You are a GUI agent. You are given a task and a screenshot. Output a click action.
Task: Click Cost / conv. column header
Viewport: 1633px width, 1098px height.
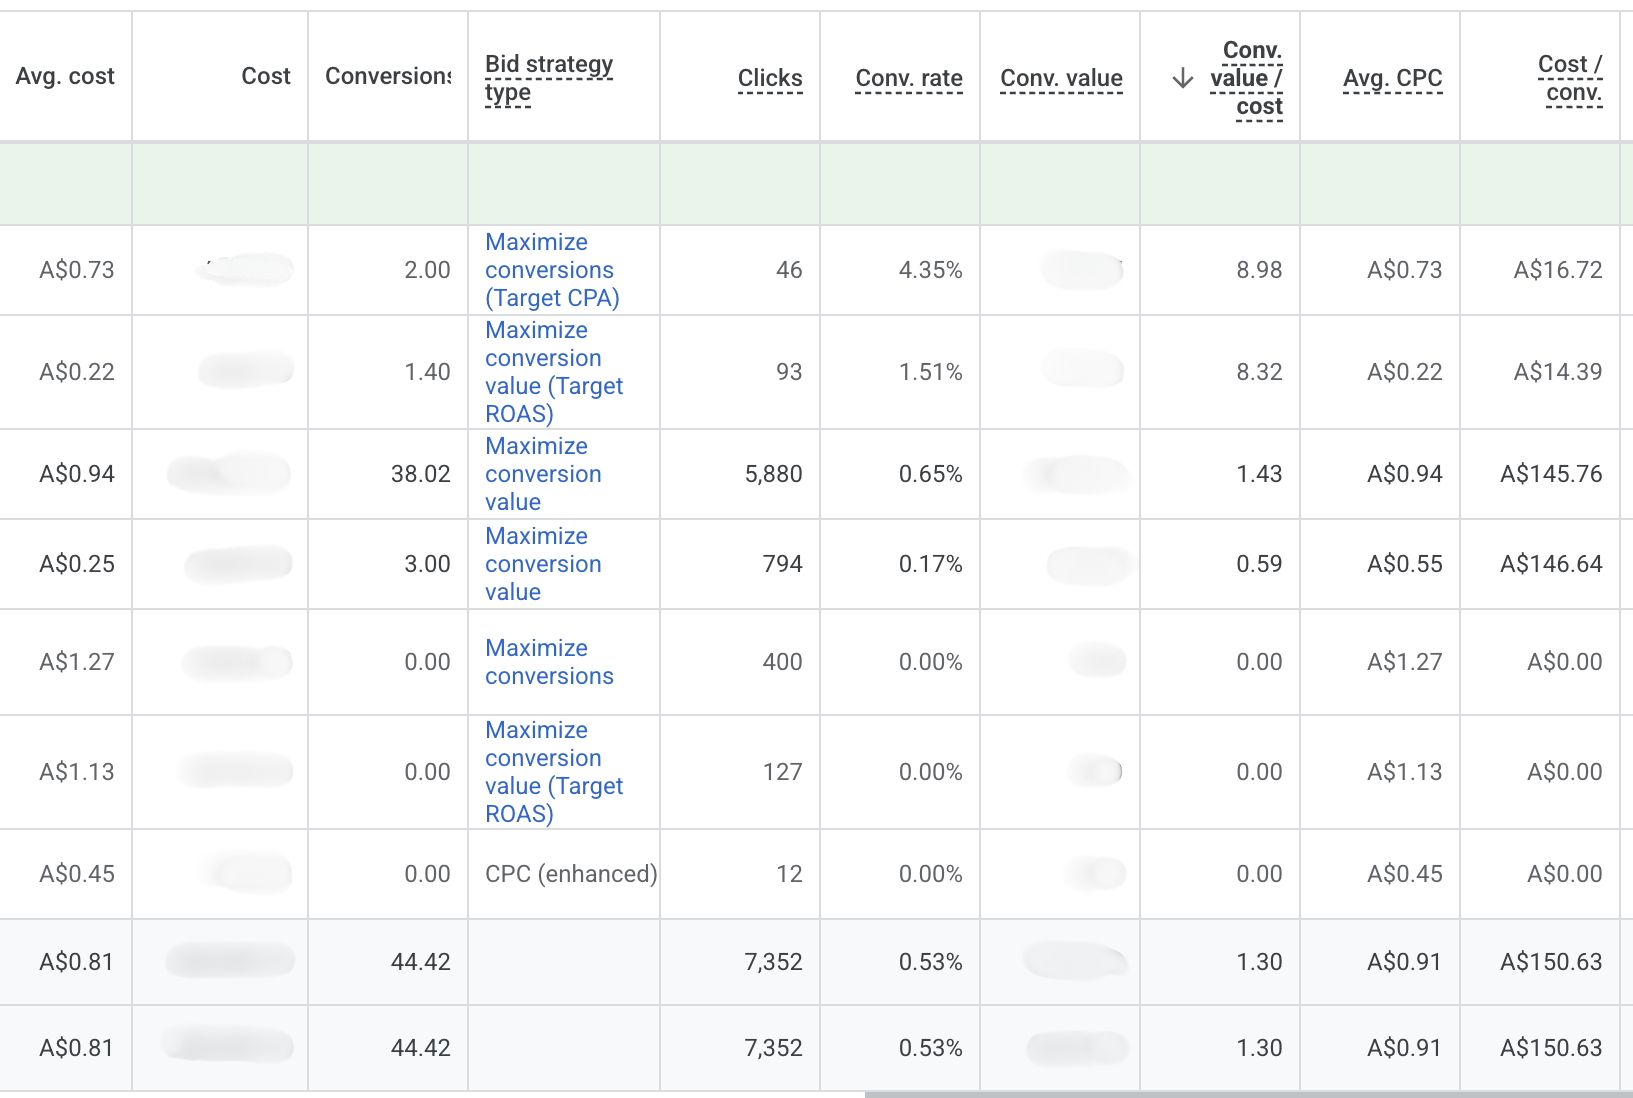[x=1570, y=78]
